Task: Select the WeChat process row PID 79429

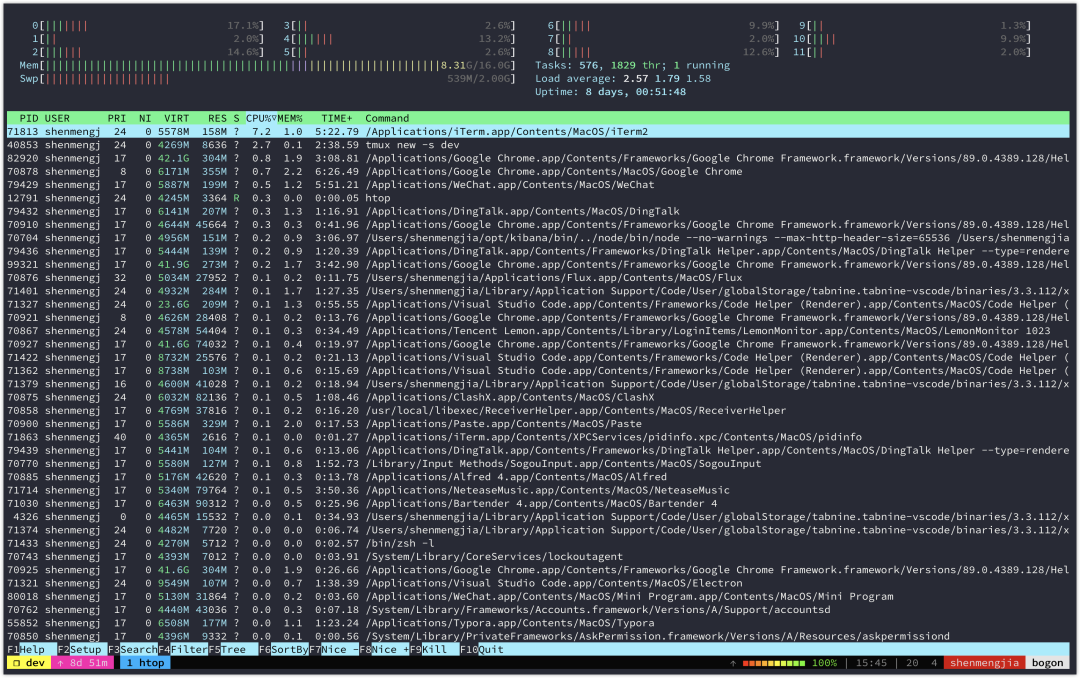Action: click(x=538, y=185)
